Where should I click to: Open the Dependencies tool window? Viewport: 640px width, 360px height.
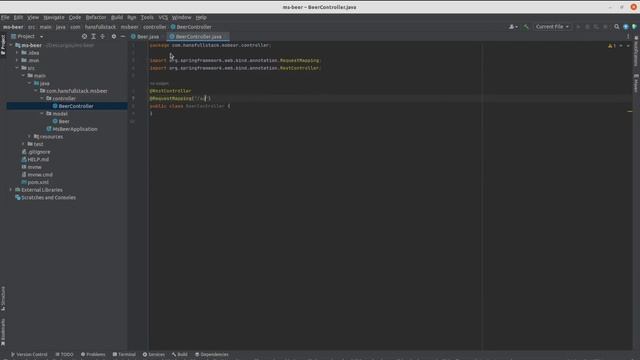pyautogui.click(x=212, y=354)
